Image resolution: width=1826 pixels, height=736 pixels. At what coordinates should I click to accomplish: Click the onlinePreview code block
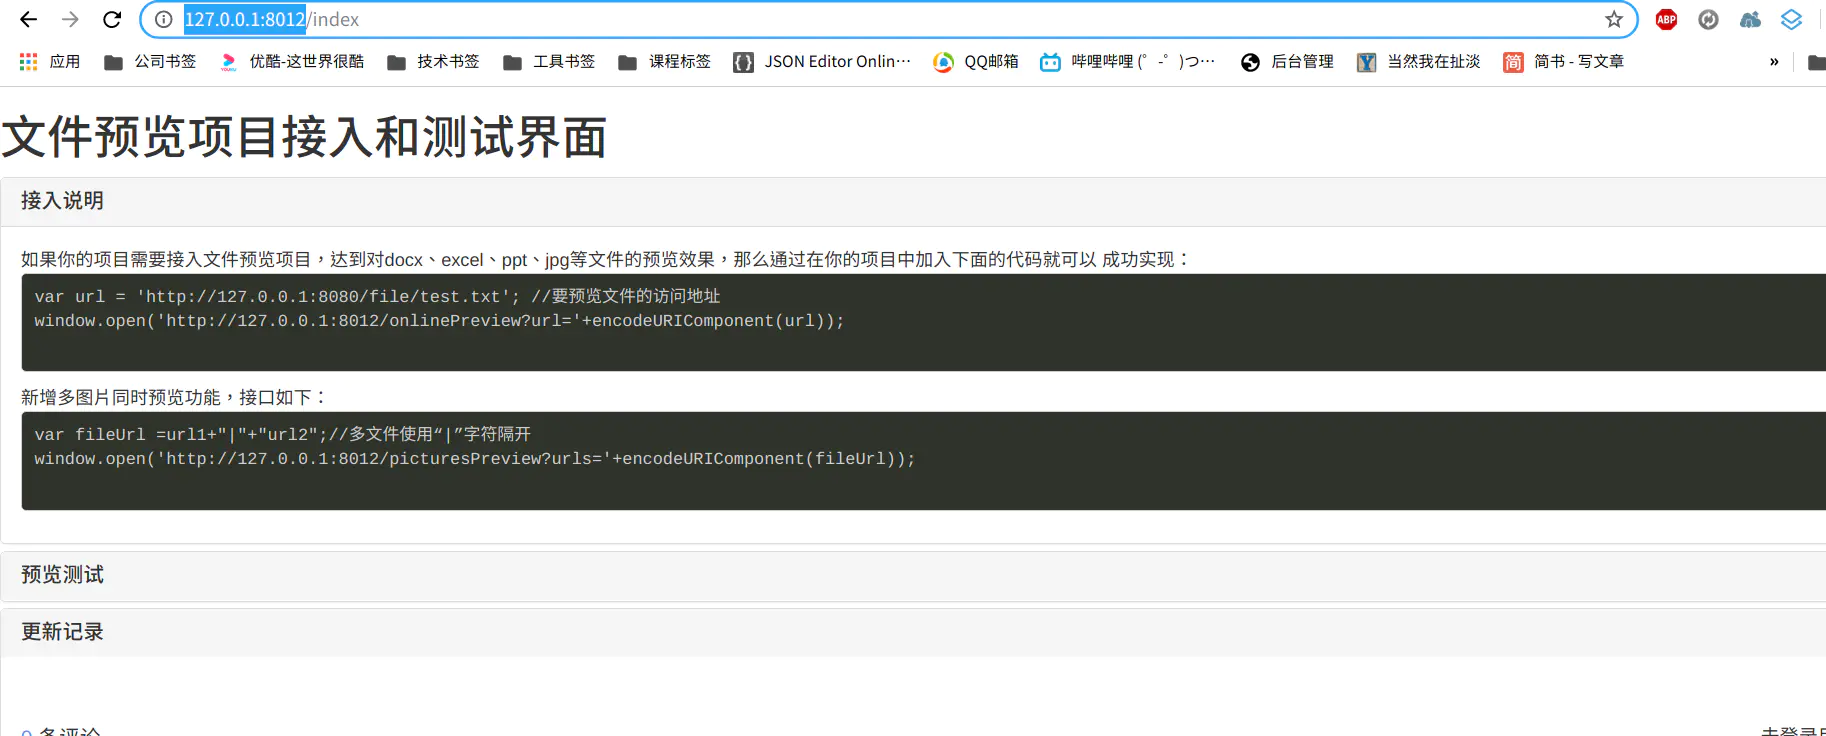pyautogui.click(x=923, y=322)
